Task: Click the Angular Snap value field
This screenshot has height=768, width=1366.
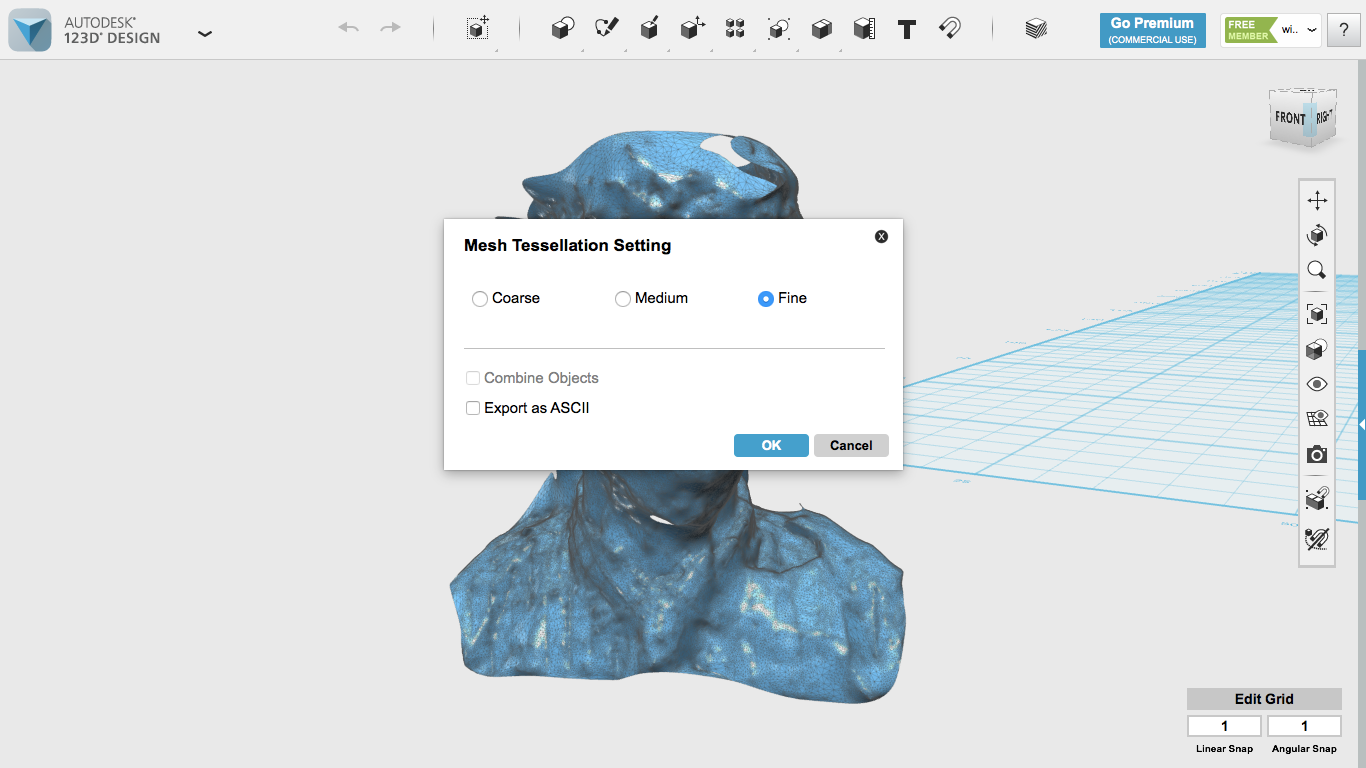Action: coord(1304,726)
